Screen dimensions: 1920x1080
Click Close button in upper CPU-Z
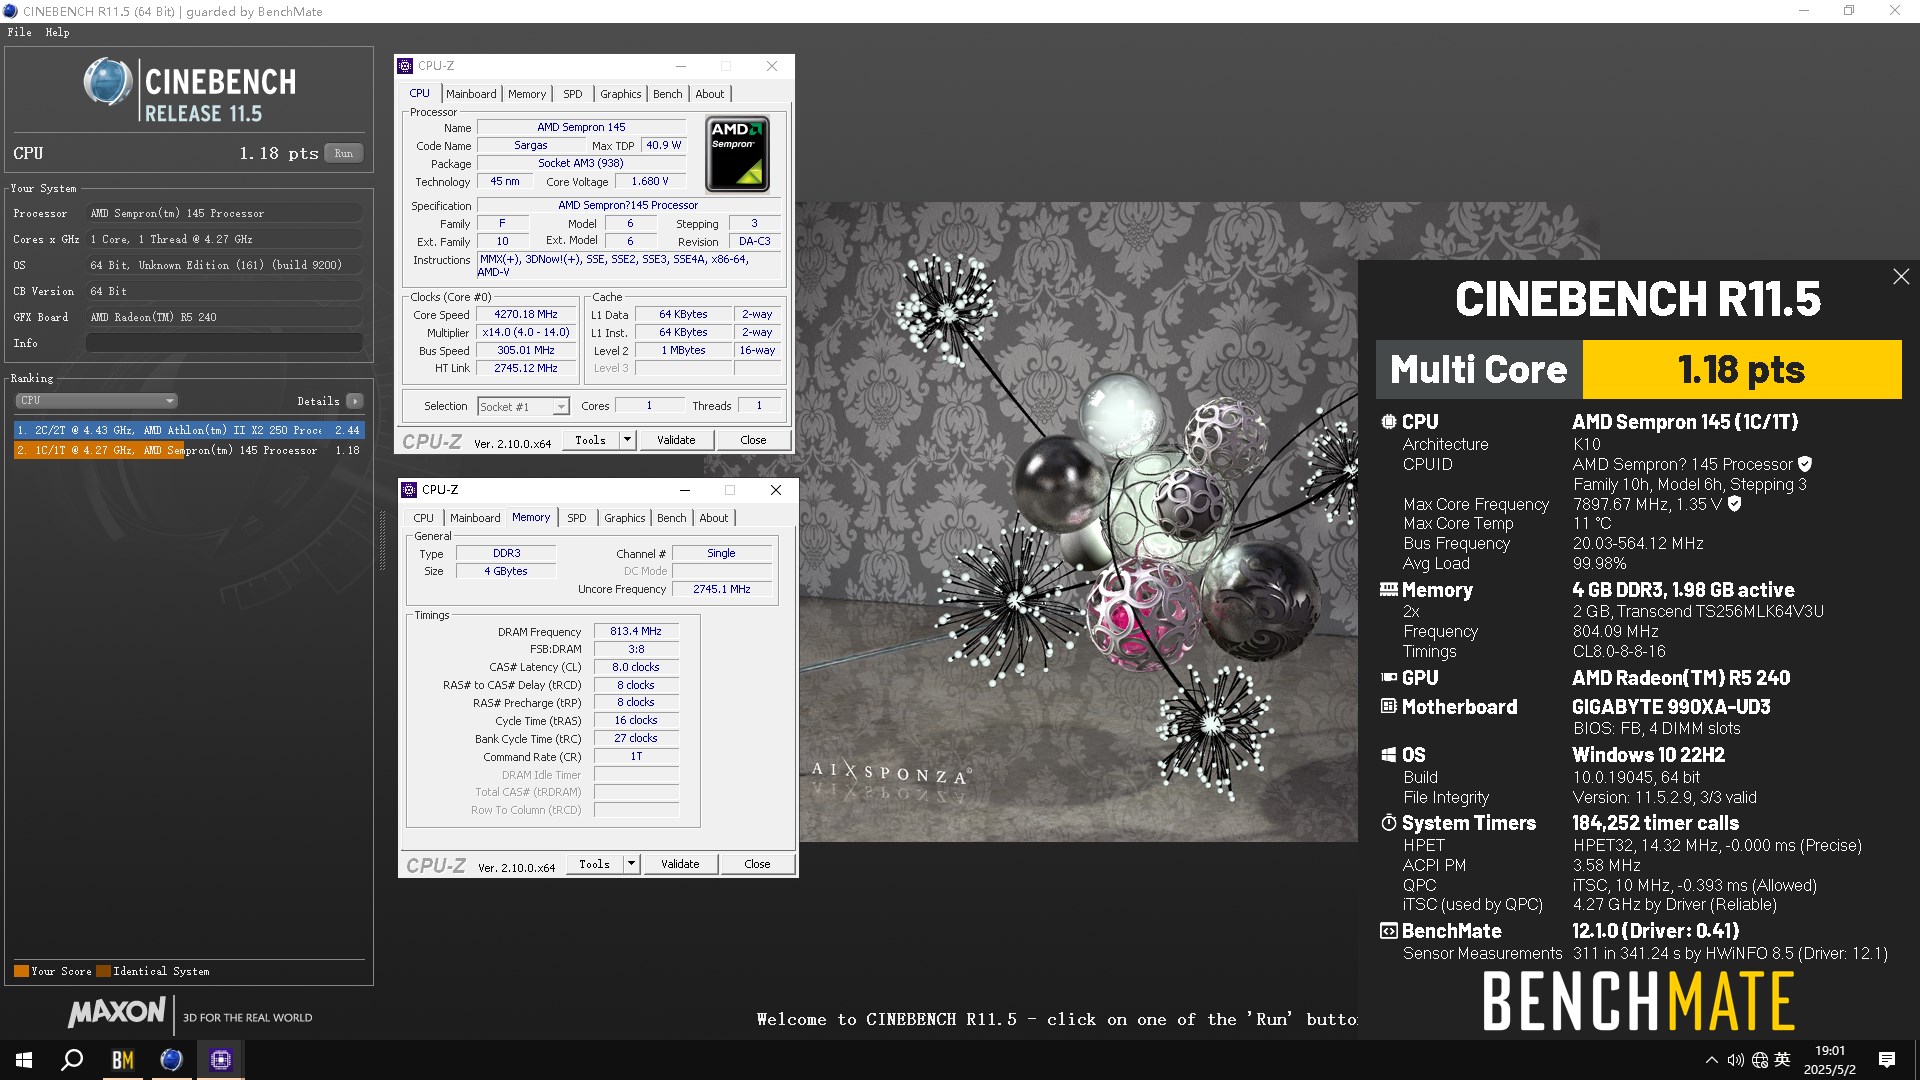(x=753, y=440)
